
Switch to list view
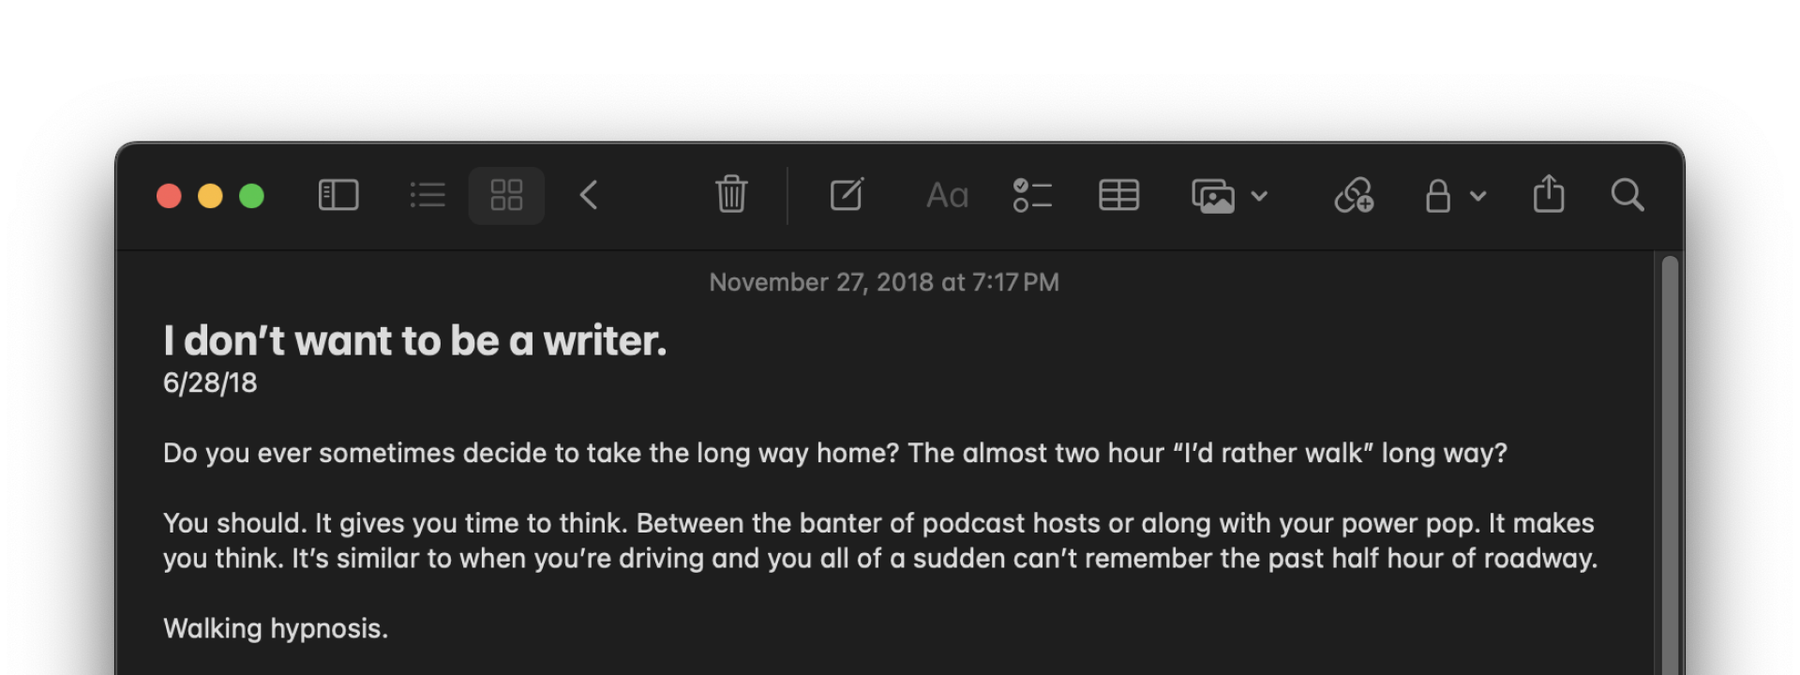click(x=427, y=195)
